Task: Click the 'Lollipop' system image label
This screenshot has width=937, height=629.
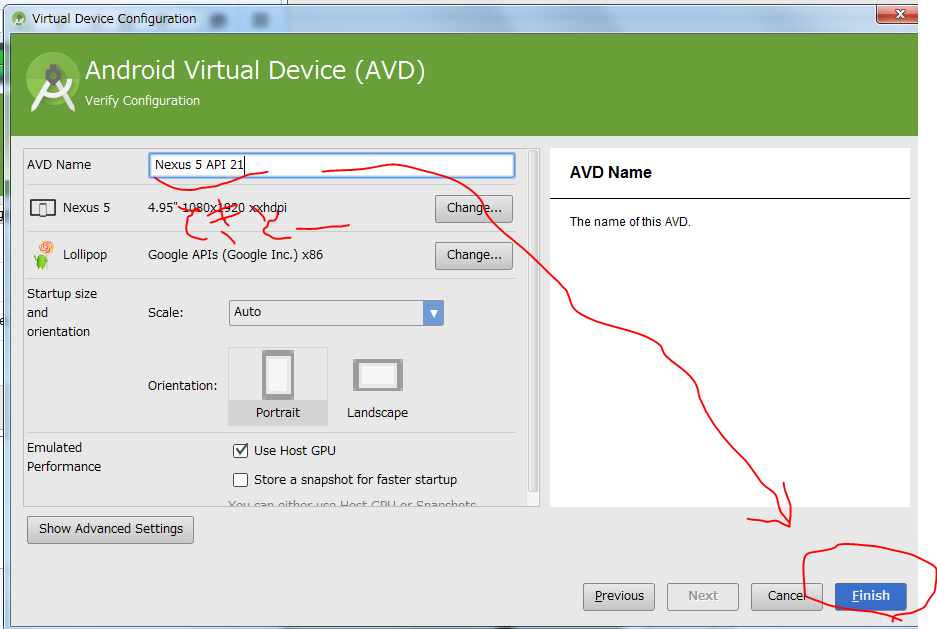Action: pyautogui.click(x=85, y=255)
